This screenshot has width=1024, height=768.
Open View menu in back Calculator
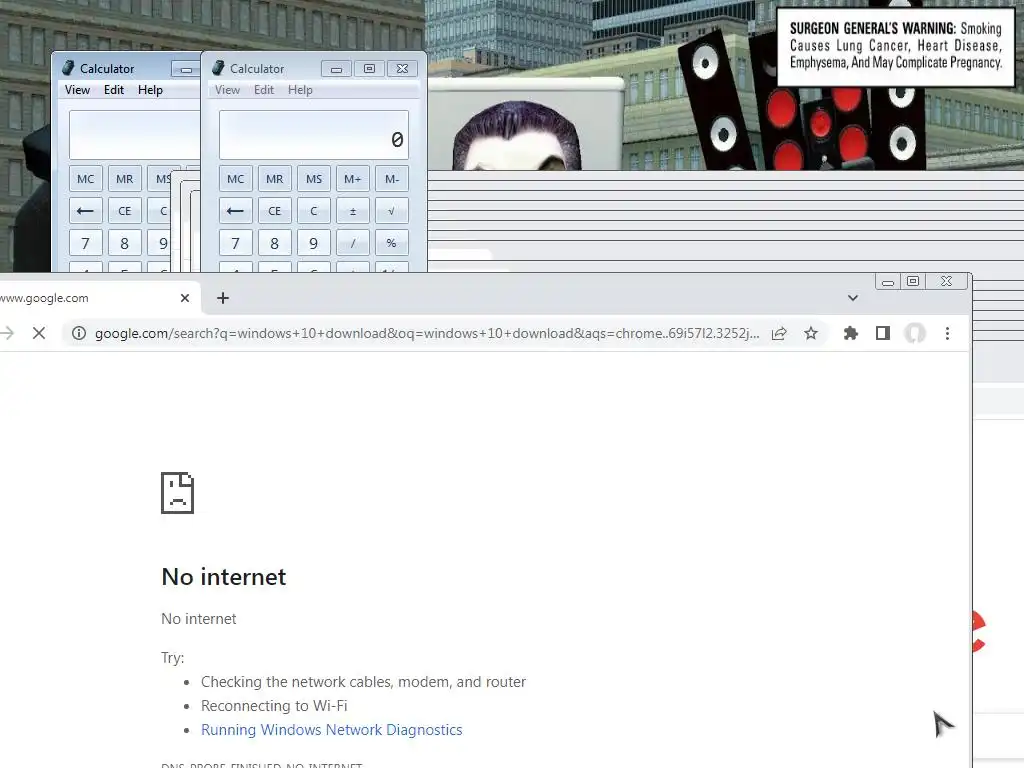(77, 89)
